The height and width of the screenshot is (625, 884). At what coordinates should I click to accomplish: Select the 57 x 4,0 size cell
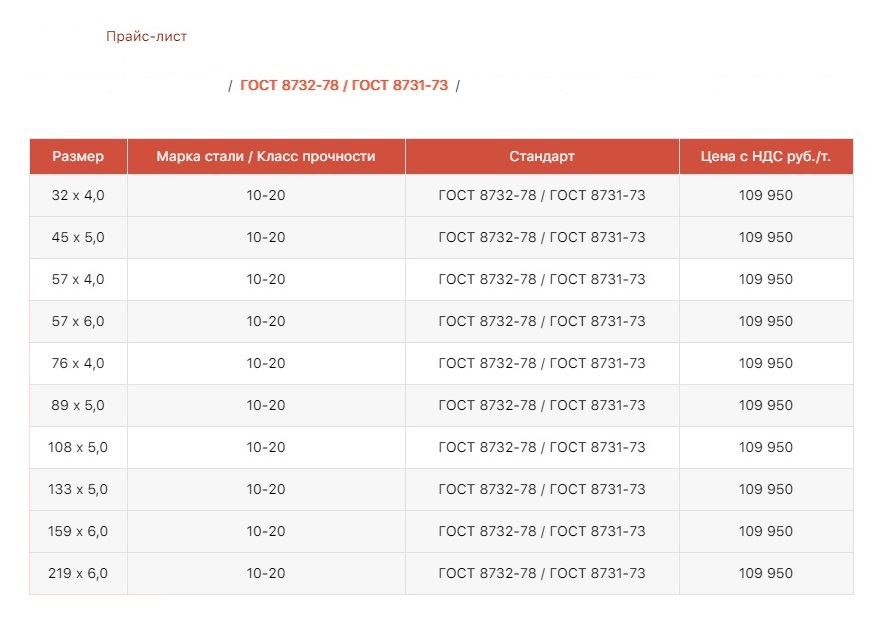click(78, 280)
